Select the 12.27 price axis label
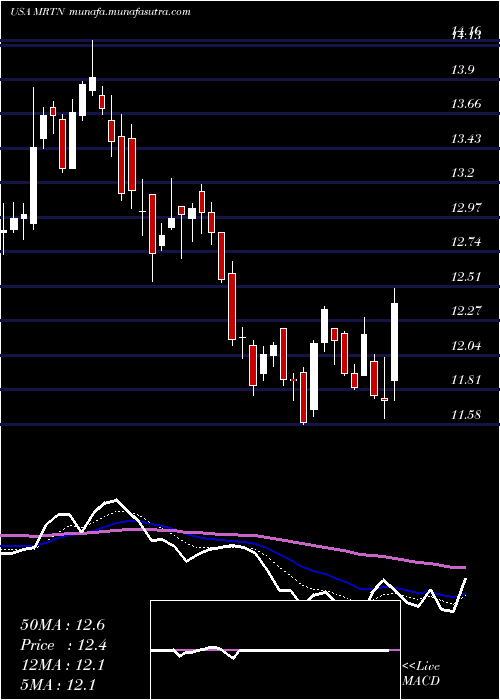The height and width of the screenshot is (700, 500). 468,311
